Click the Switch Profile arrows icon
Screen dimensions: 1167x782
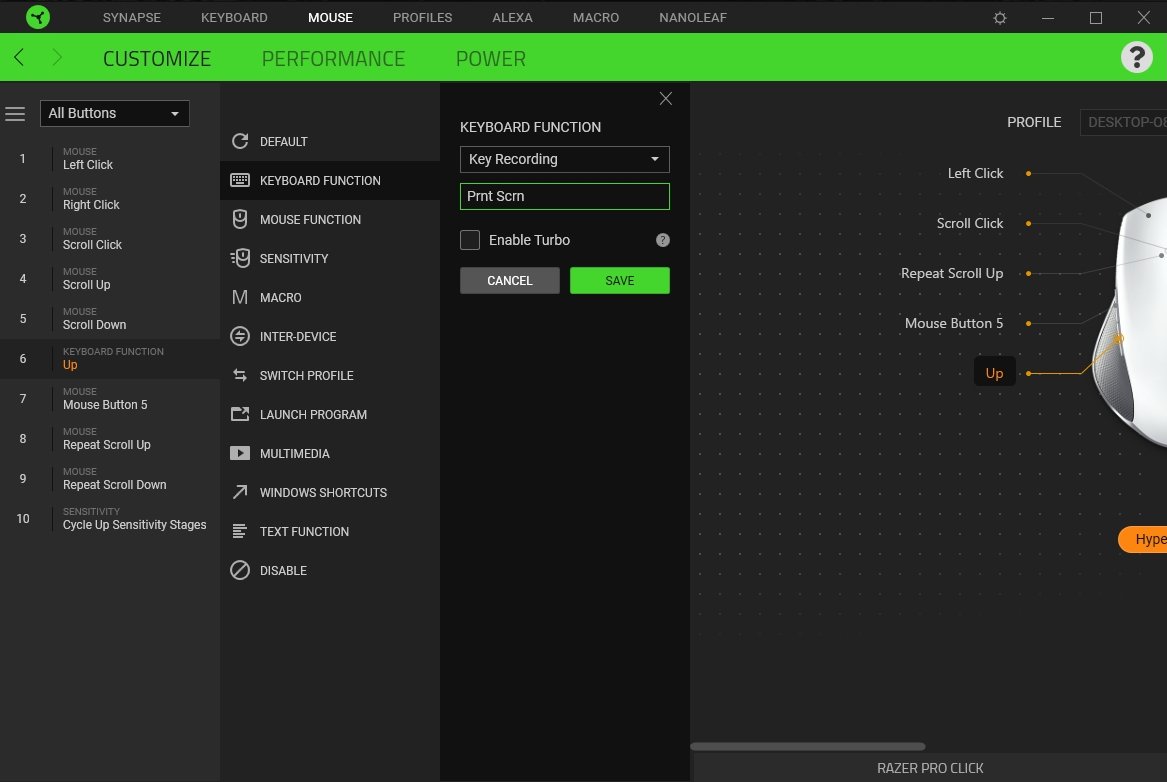tap(240, 376)
